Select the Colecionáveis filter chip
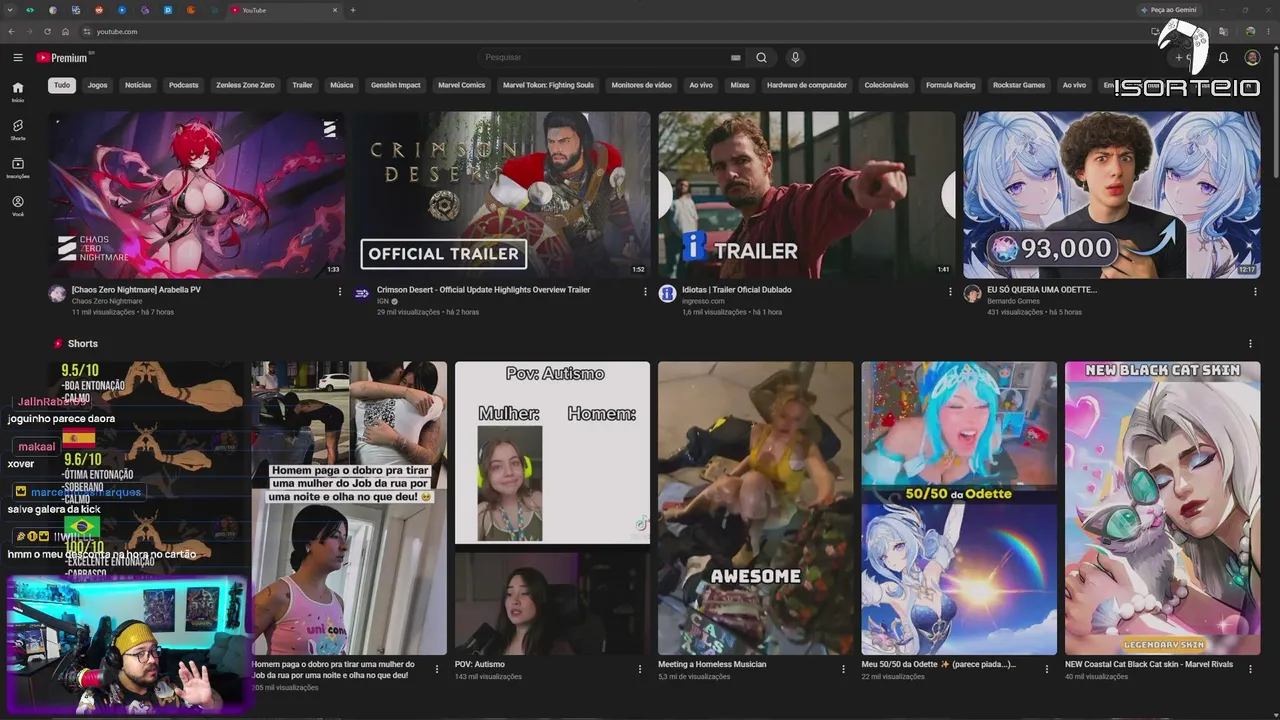This screenshot has width=1280, height=720. [887, 85]
